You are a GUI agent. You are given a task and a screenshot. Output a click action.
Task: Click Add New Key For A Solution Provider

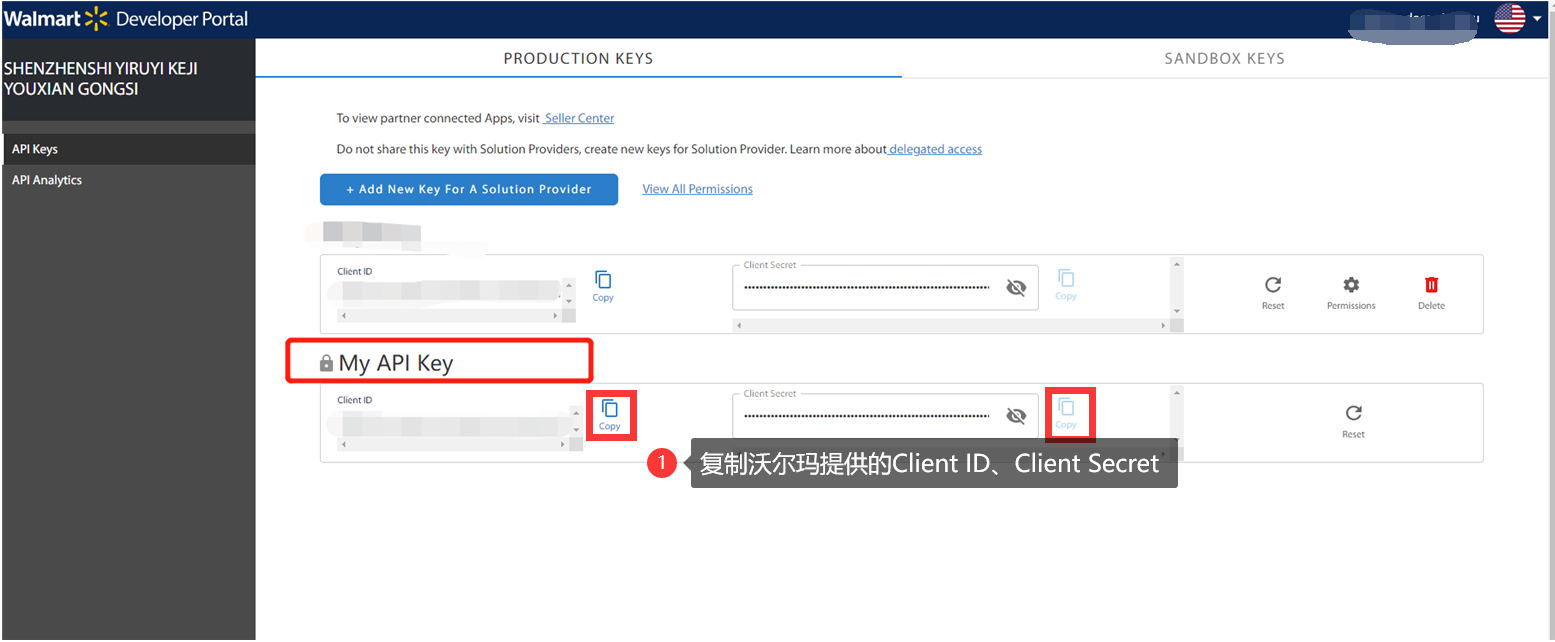[x=469, y=189]
